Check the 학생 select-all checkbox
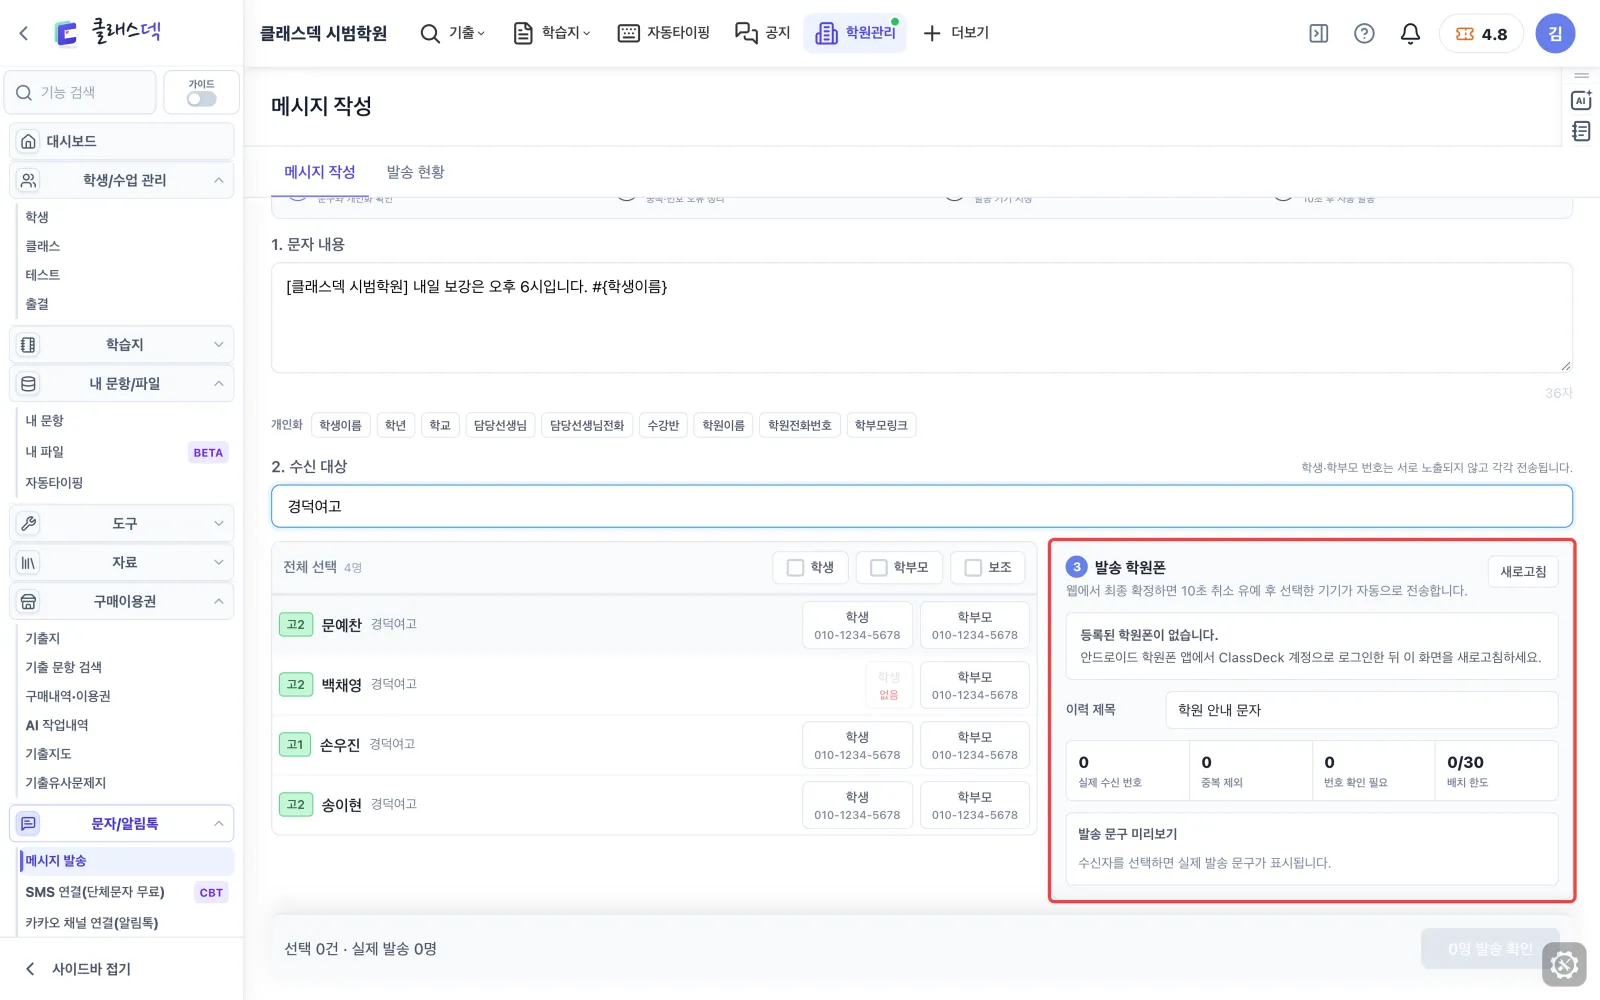The height and width of the screenshot is (1000, 1600). click(x=796, y=567)
